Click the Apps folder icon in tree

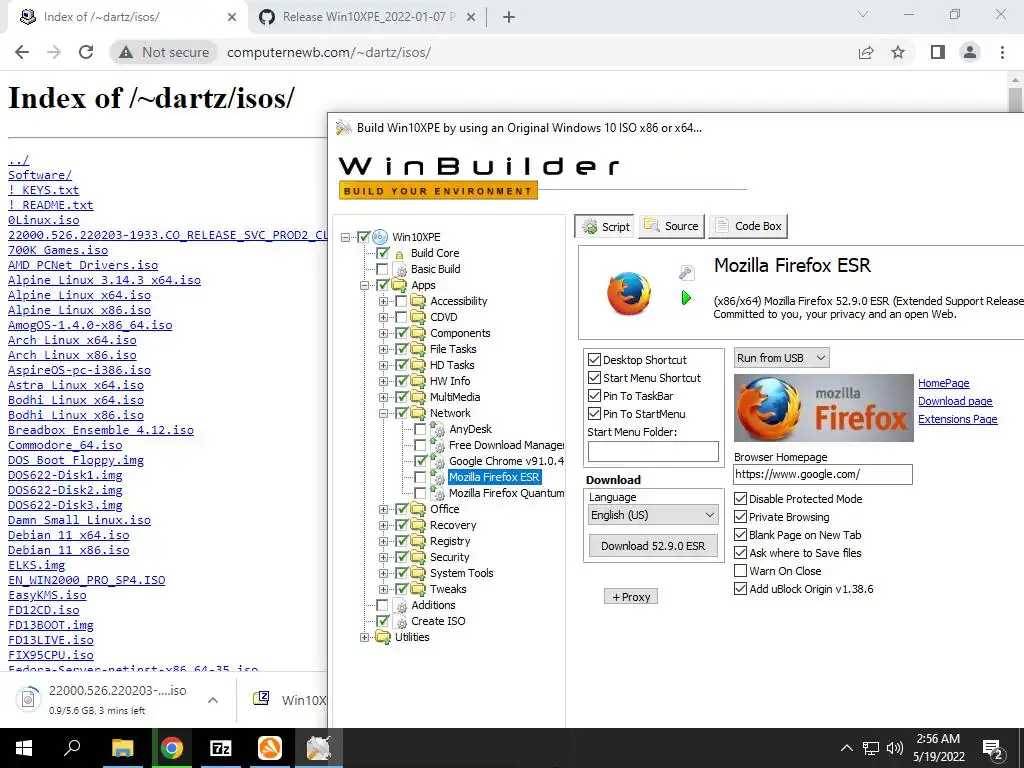pyautogui.click(x=399, y=285)
